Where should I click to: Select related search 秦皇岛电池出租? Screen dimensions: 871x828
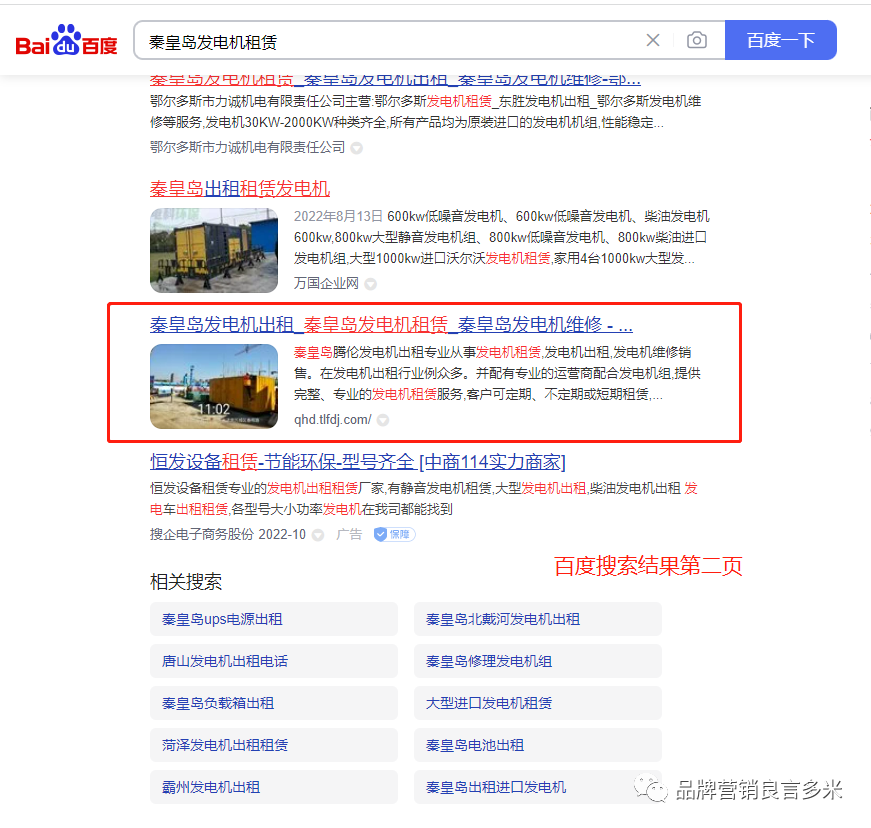538,745
